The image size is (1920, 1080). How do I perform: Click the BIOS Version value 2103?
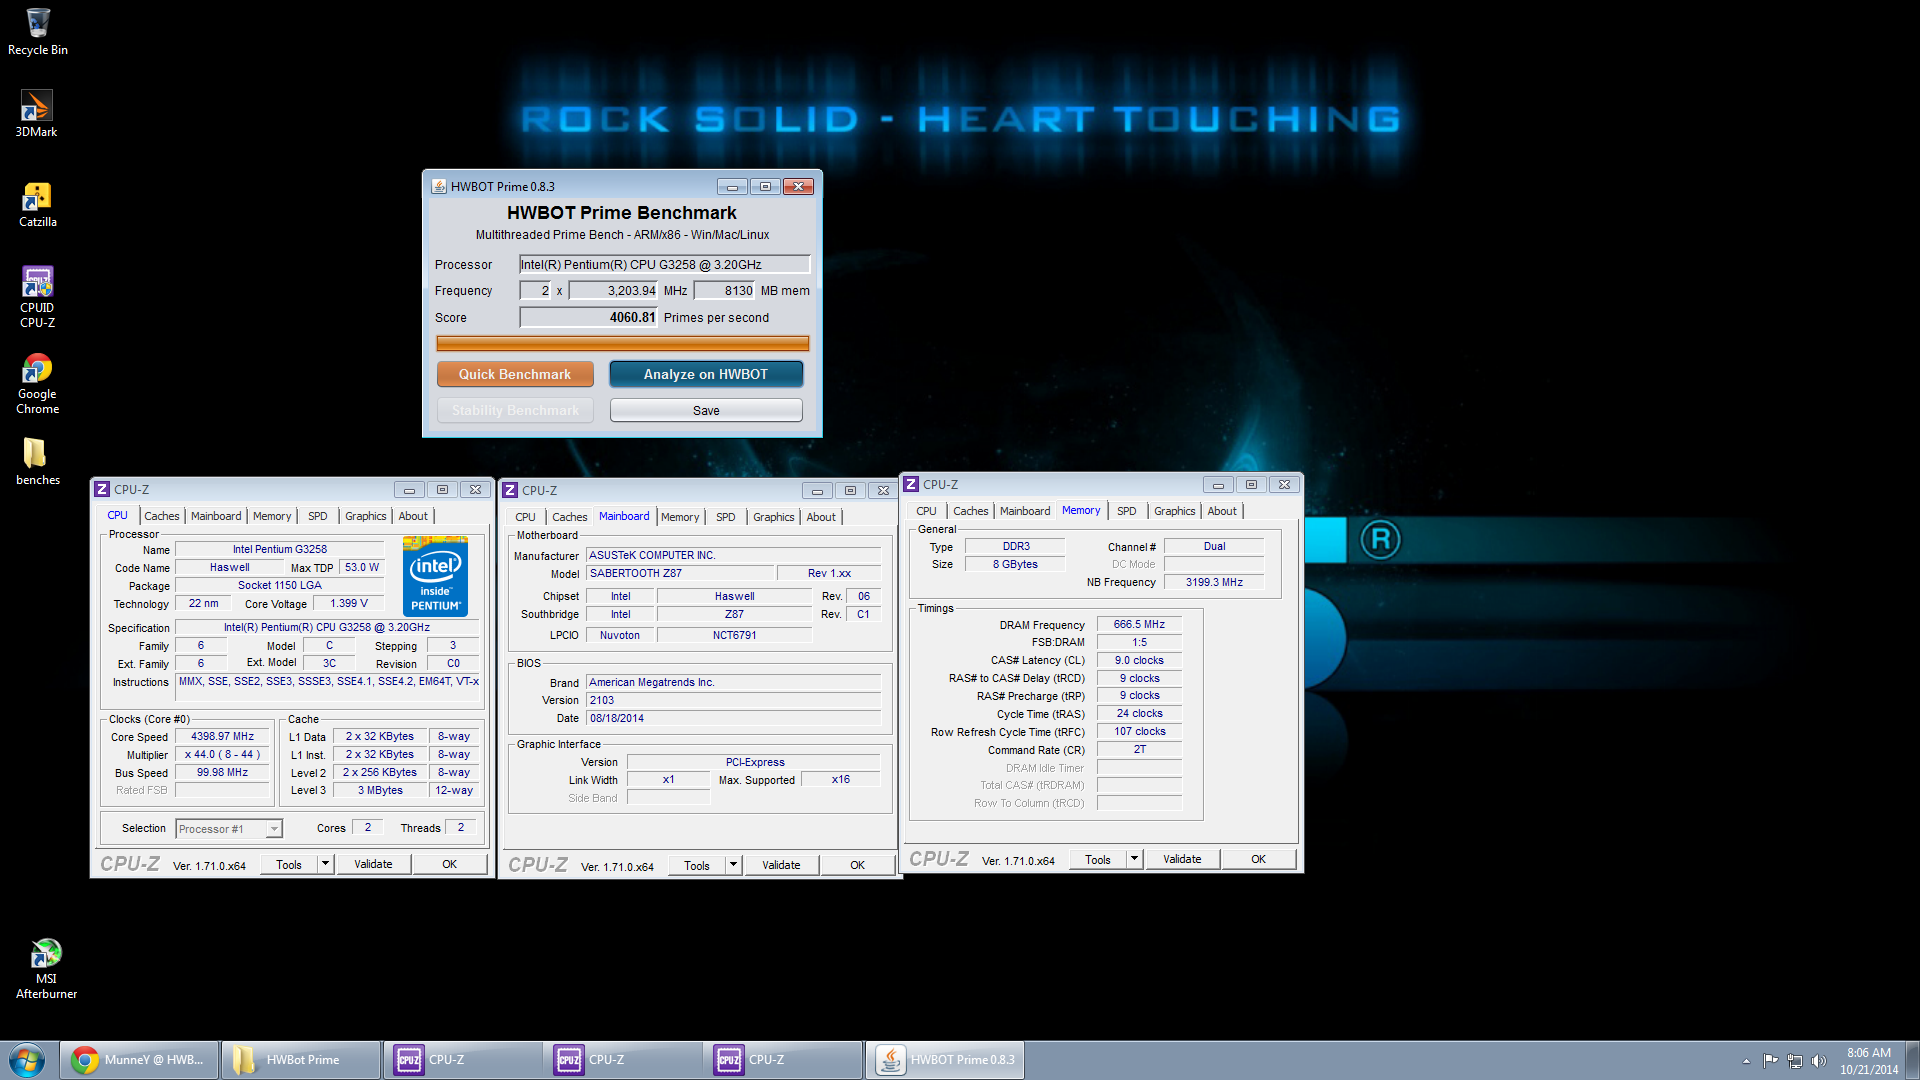click(733, 700)
